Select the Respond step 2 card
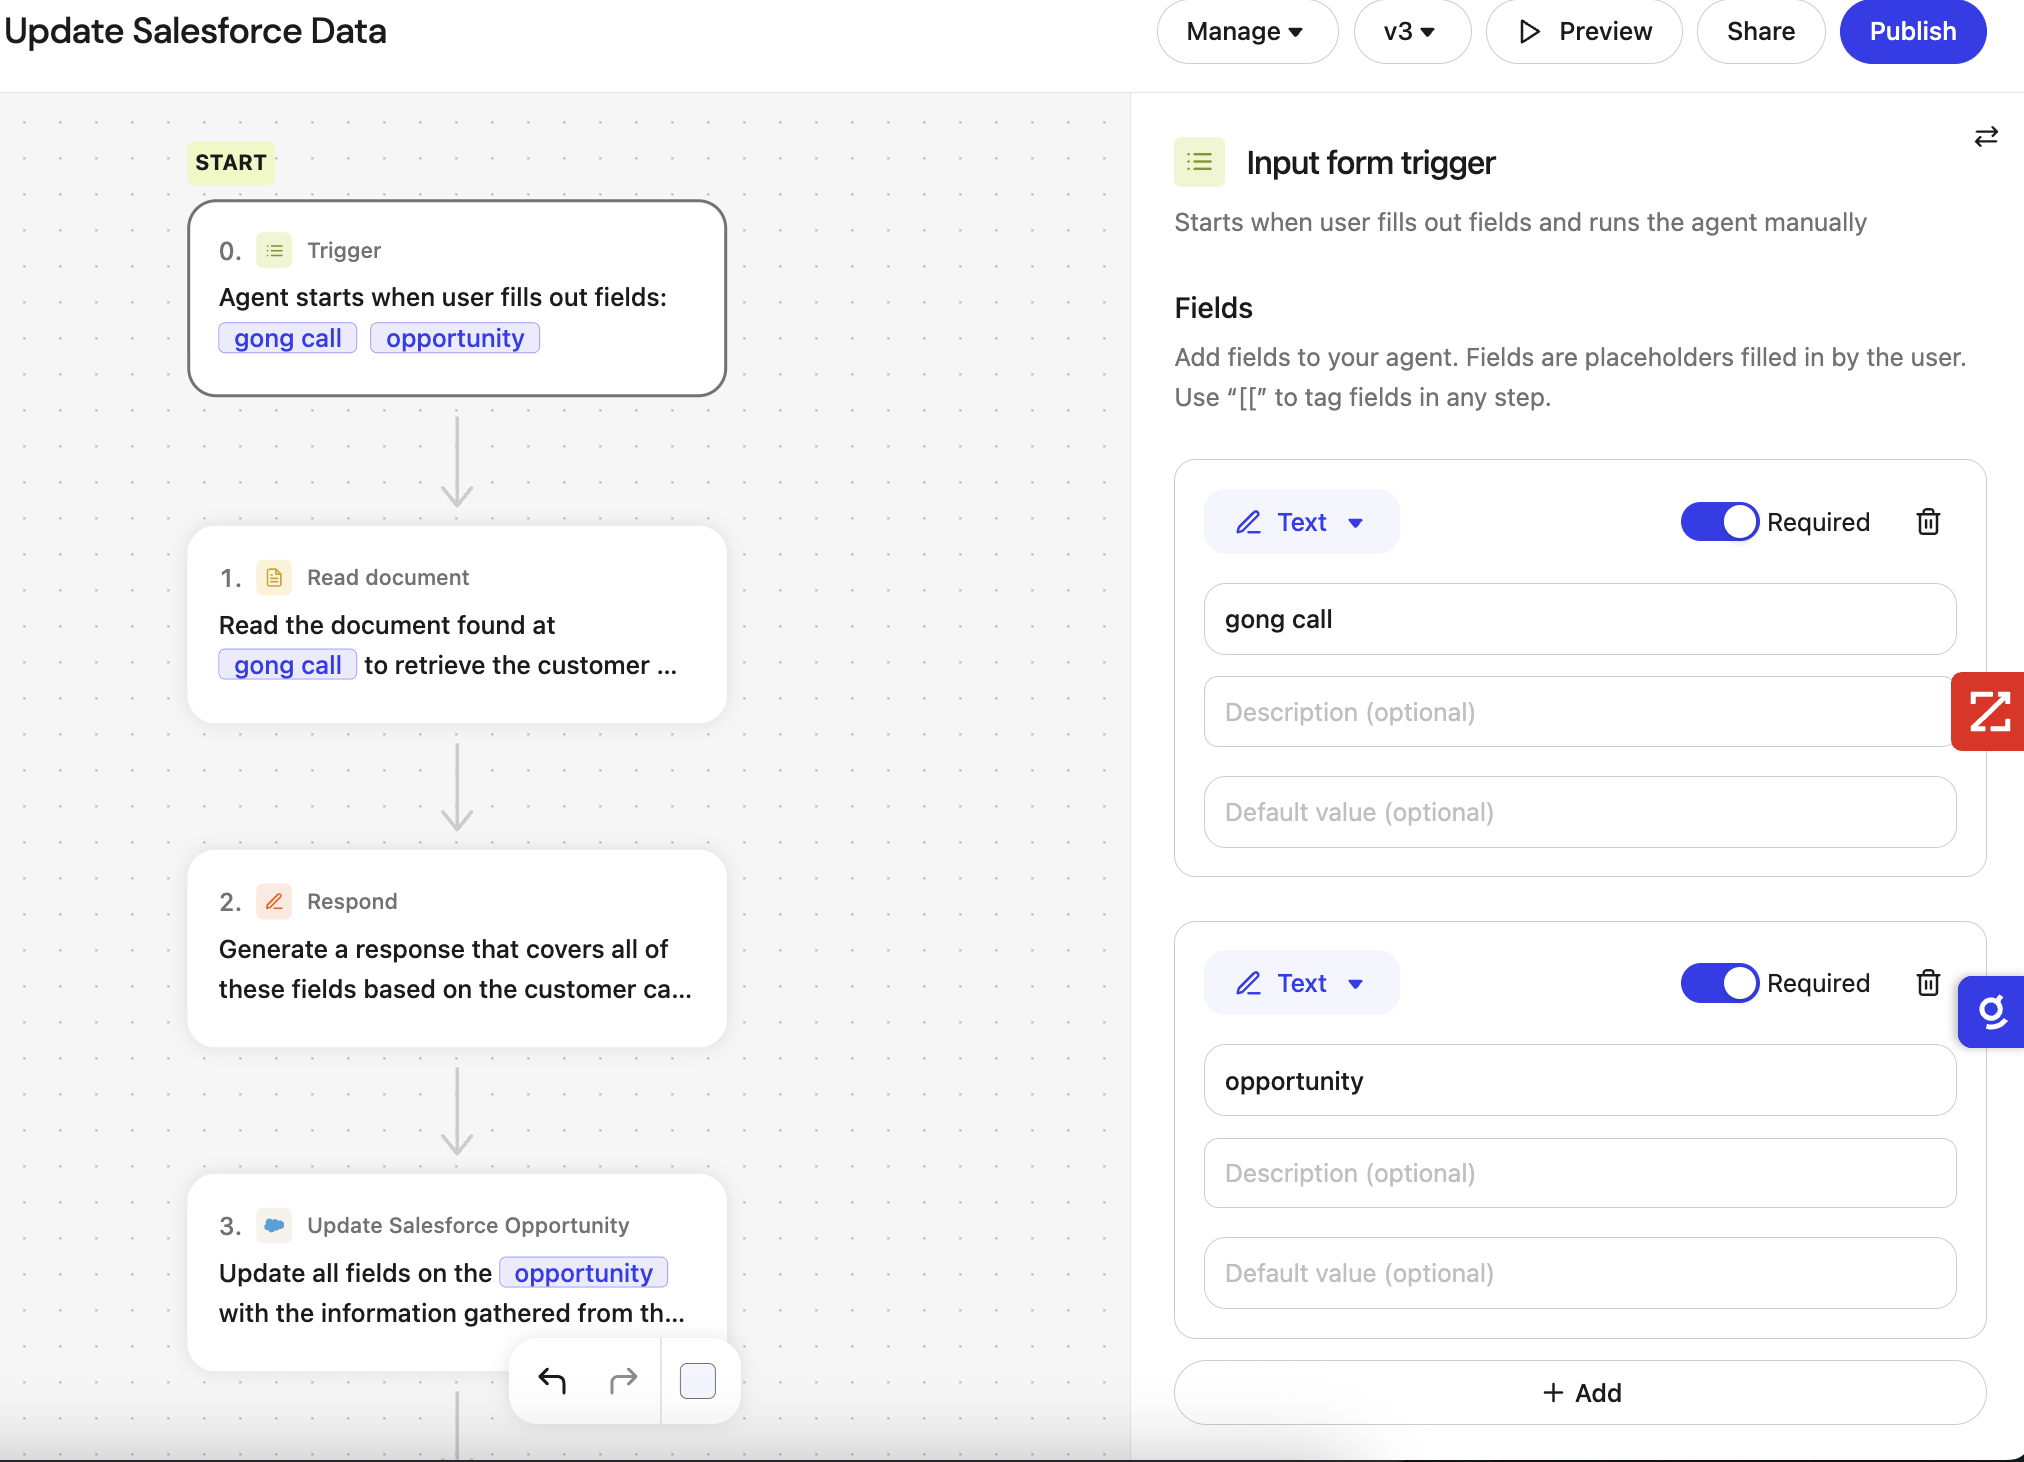This screenshot has width=2024, height=1462. coord(457,949)
